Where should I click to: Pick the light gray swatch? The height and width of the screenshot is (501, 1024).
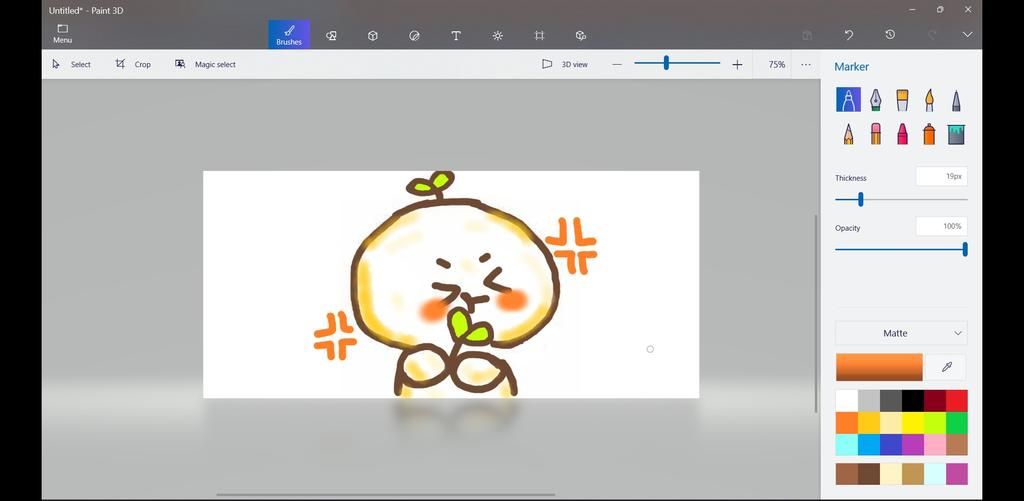click(869, 400)
